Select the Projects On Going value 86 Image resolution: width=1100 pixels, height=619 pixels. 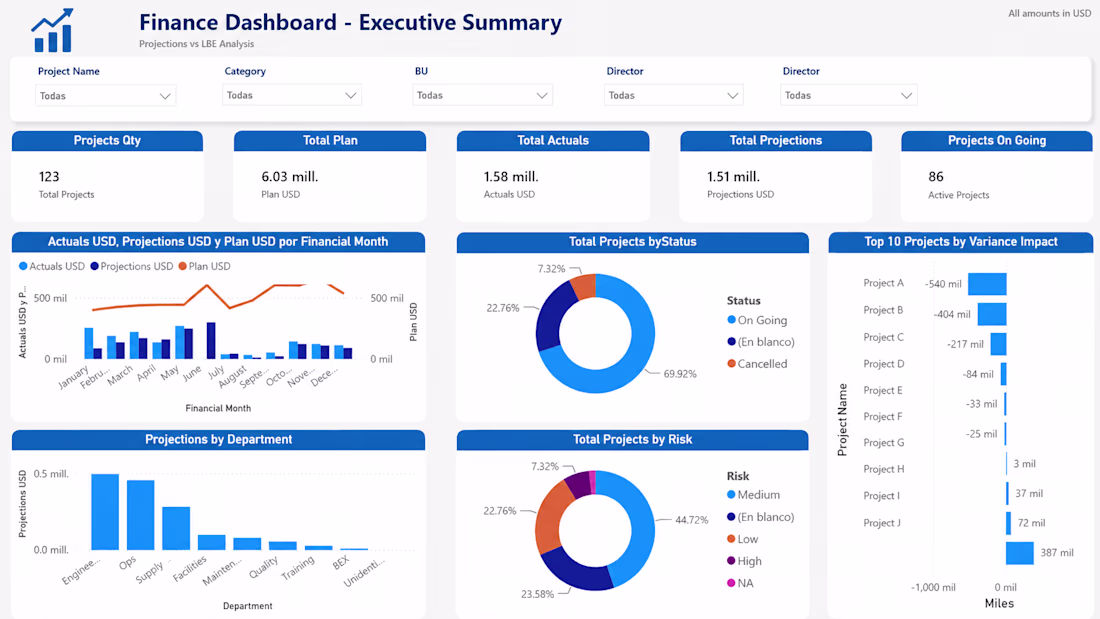[936, 176]
